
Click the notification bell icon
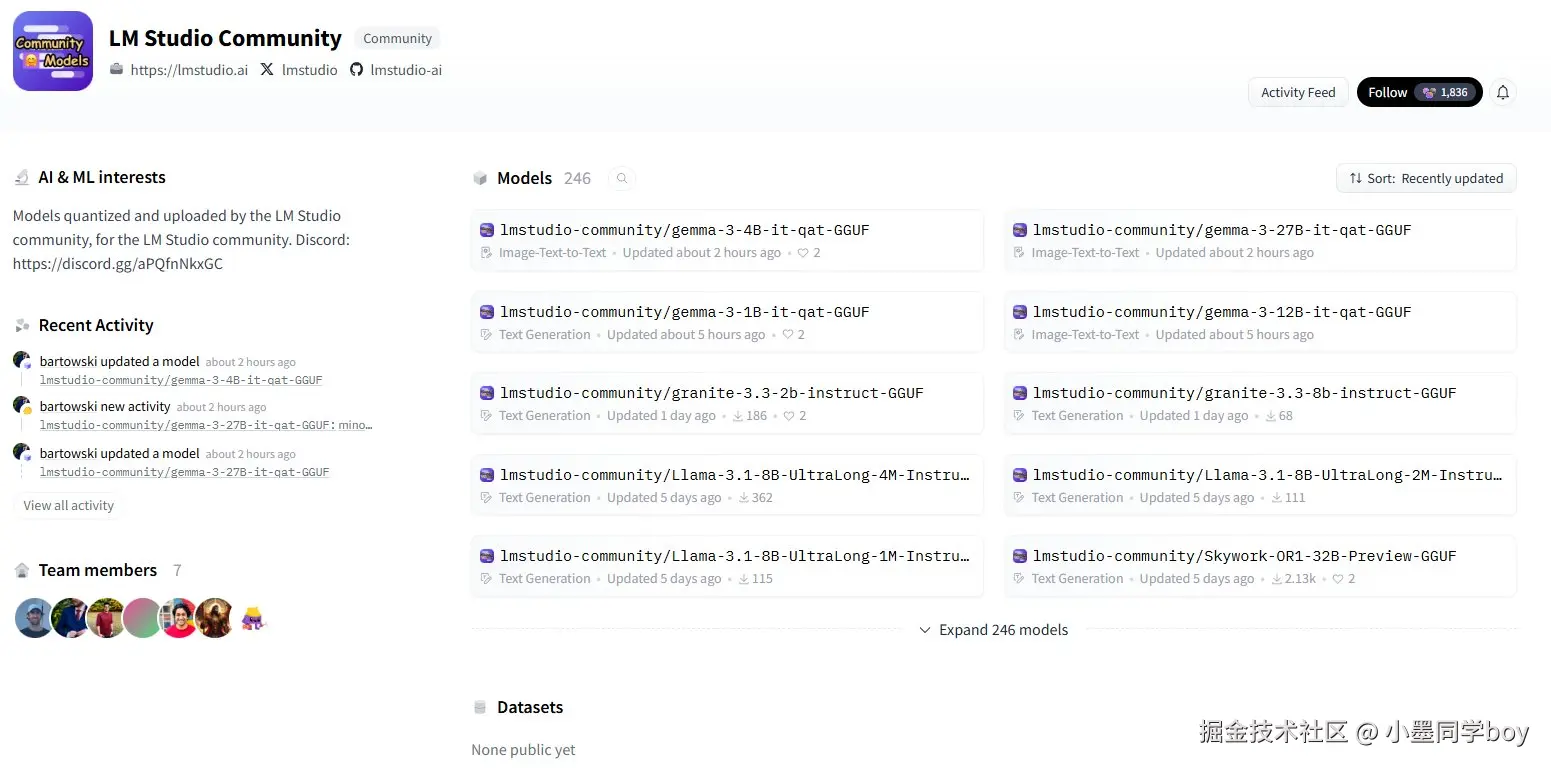pos(1502,92)
